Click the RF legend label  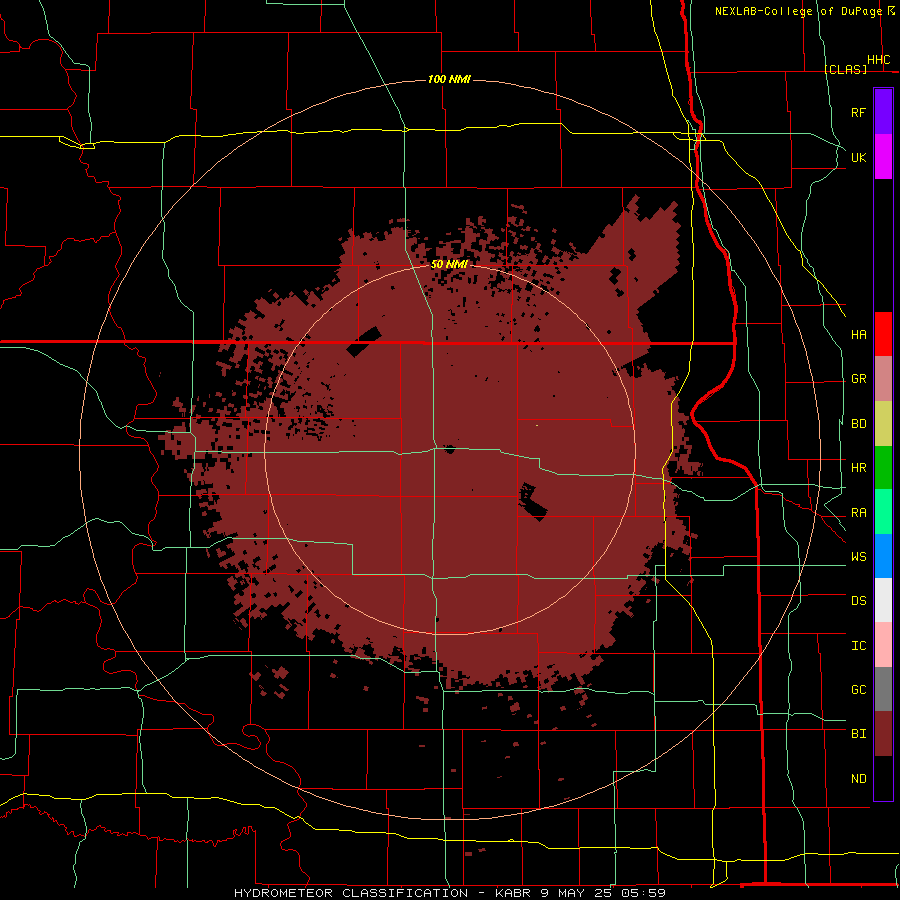pos(858,112)
